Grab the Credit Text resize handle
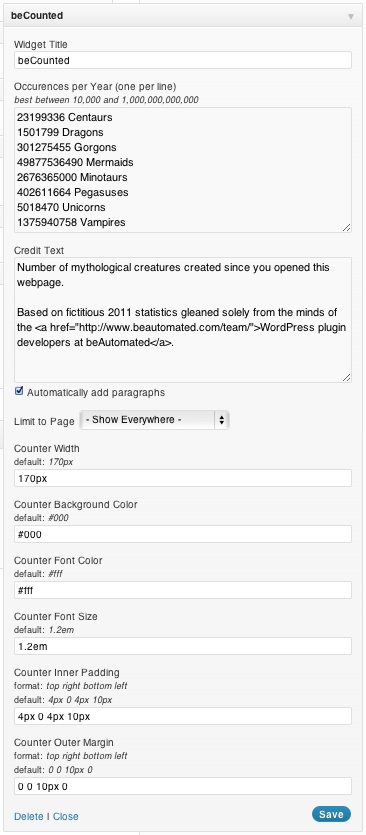Viewport: 366px width, 835px height. click(347, 377)
